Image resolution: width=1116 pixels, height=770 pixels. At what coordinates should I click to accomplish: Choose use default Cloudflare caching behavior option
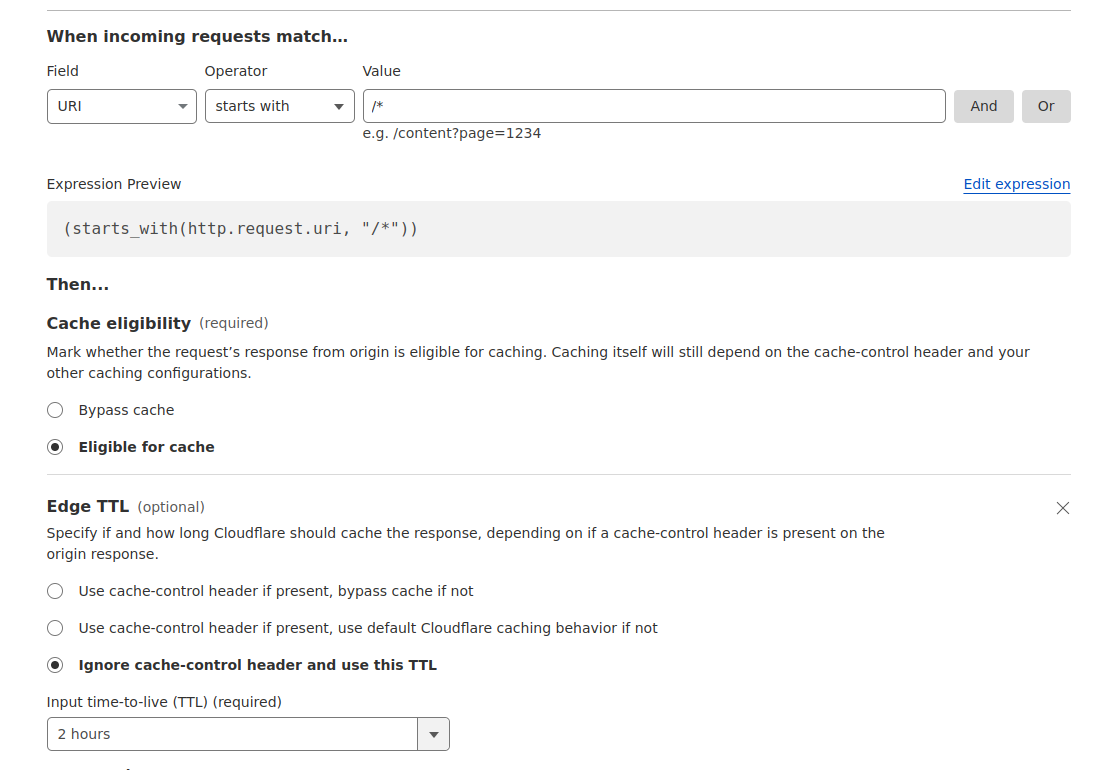56,628
